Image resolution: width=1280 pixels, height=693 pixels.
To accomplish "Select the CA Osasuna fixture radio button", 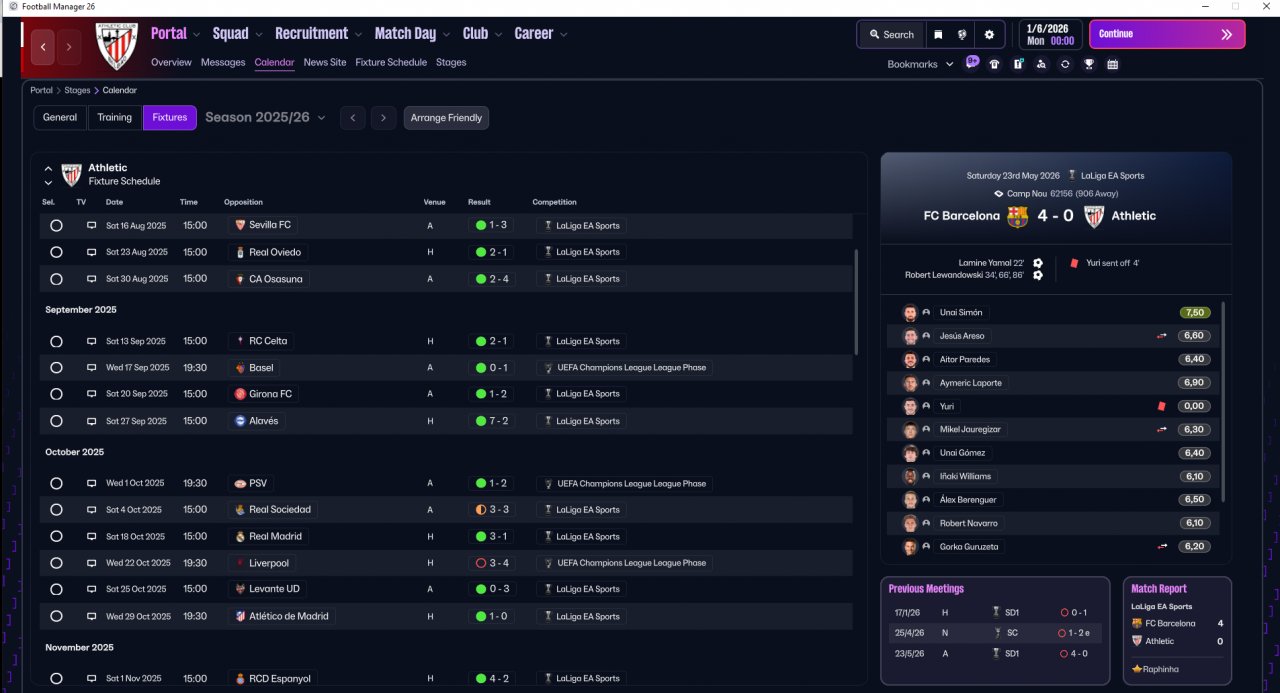I will pyautogui.click(x=56, y=280).
